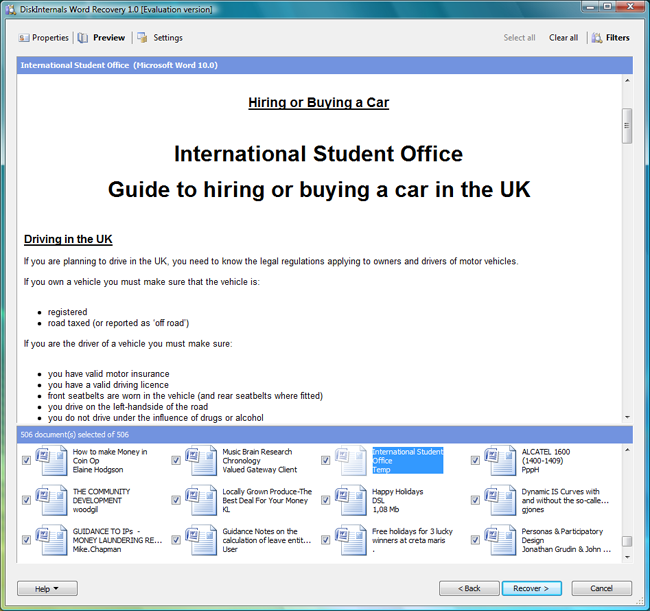The image size is (650, 611).
Task: Click the Happy Holidays document icon
Action: pos(351,500)
